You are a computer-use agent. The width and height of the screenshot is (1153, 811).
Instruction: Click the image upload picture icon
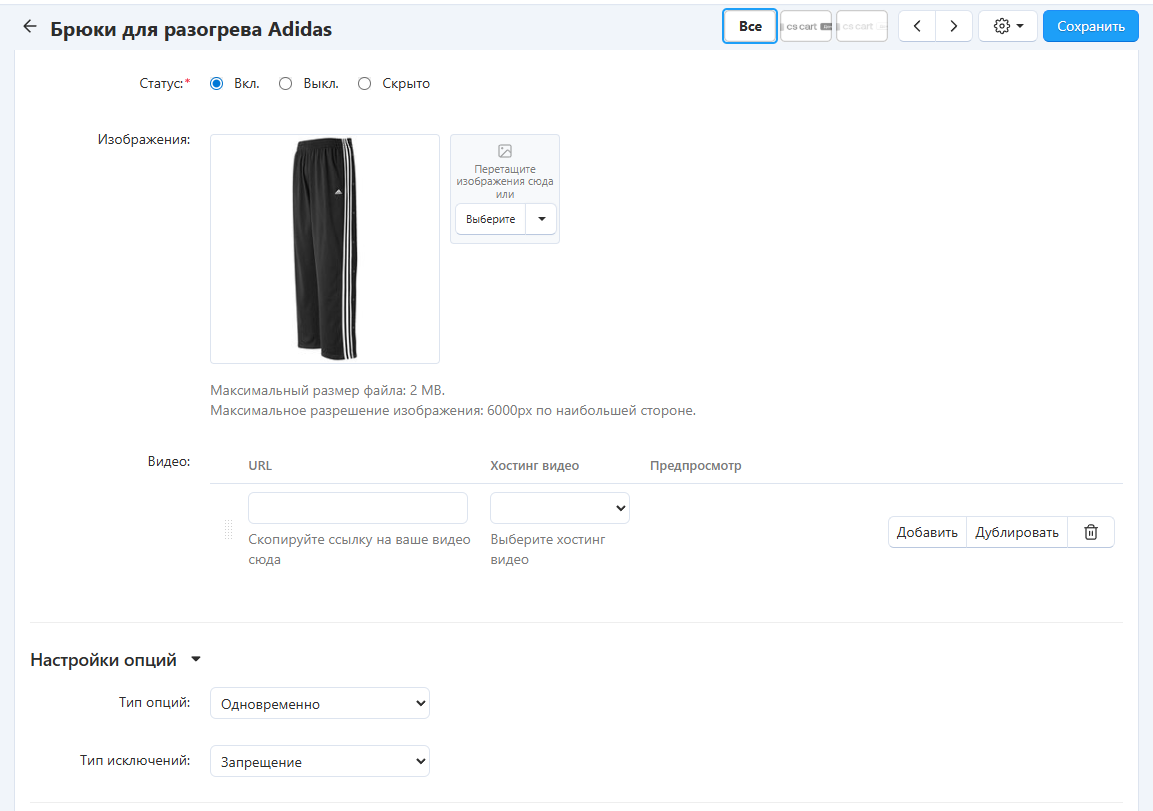click(x=504, y=151)
